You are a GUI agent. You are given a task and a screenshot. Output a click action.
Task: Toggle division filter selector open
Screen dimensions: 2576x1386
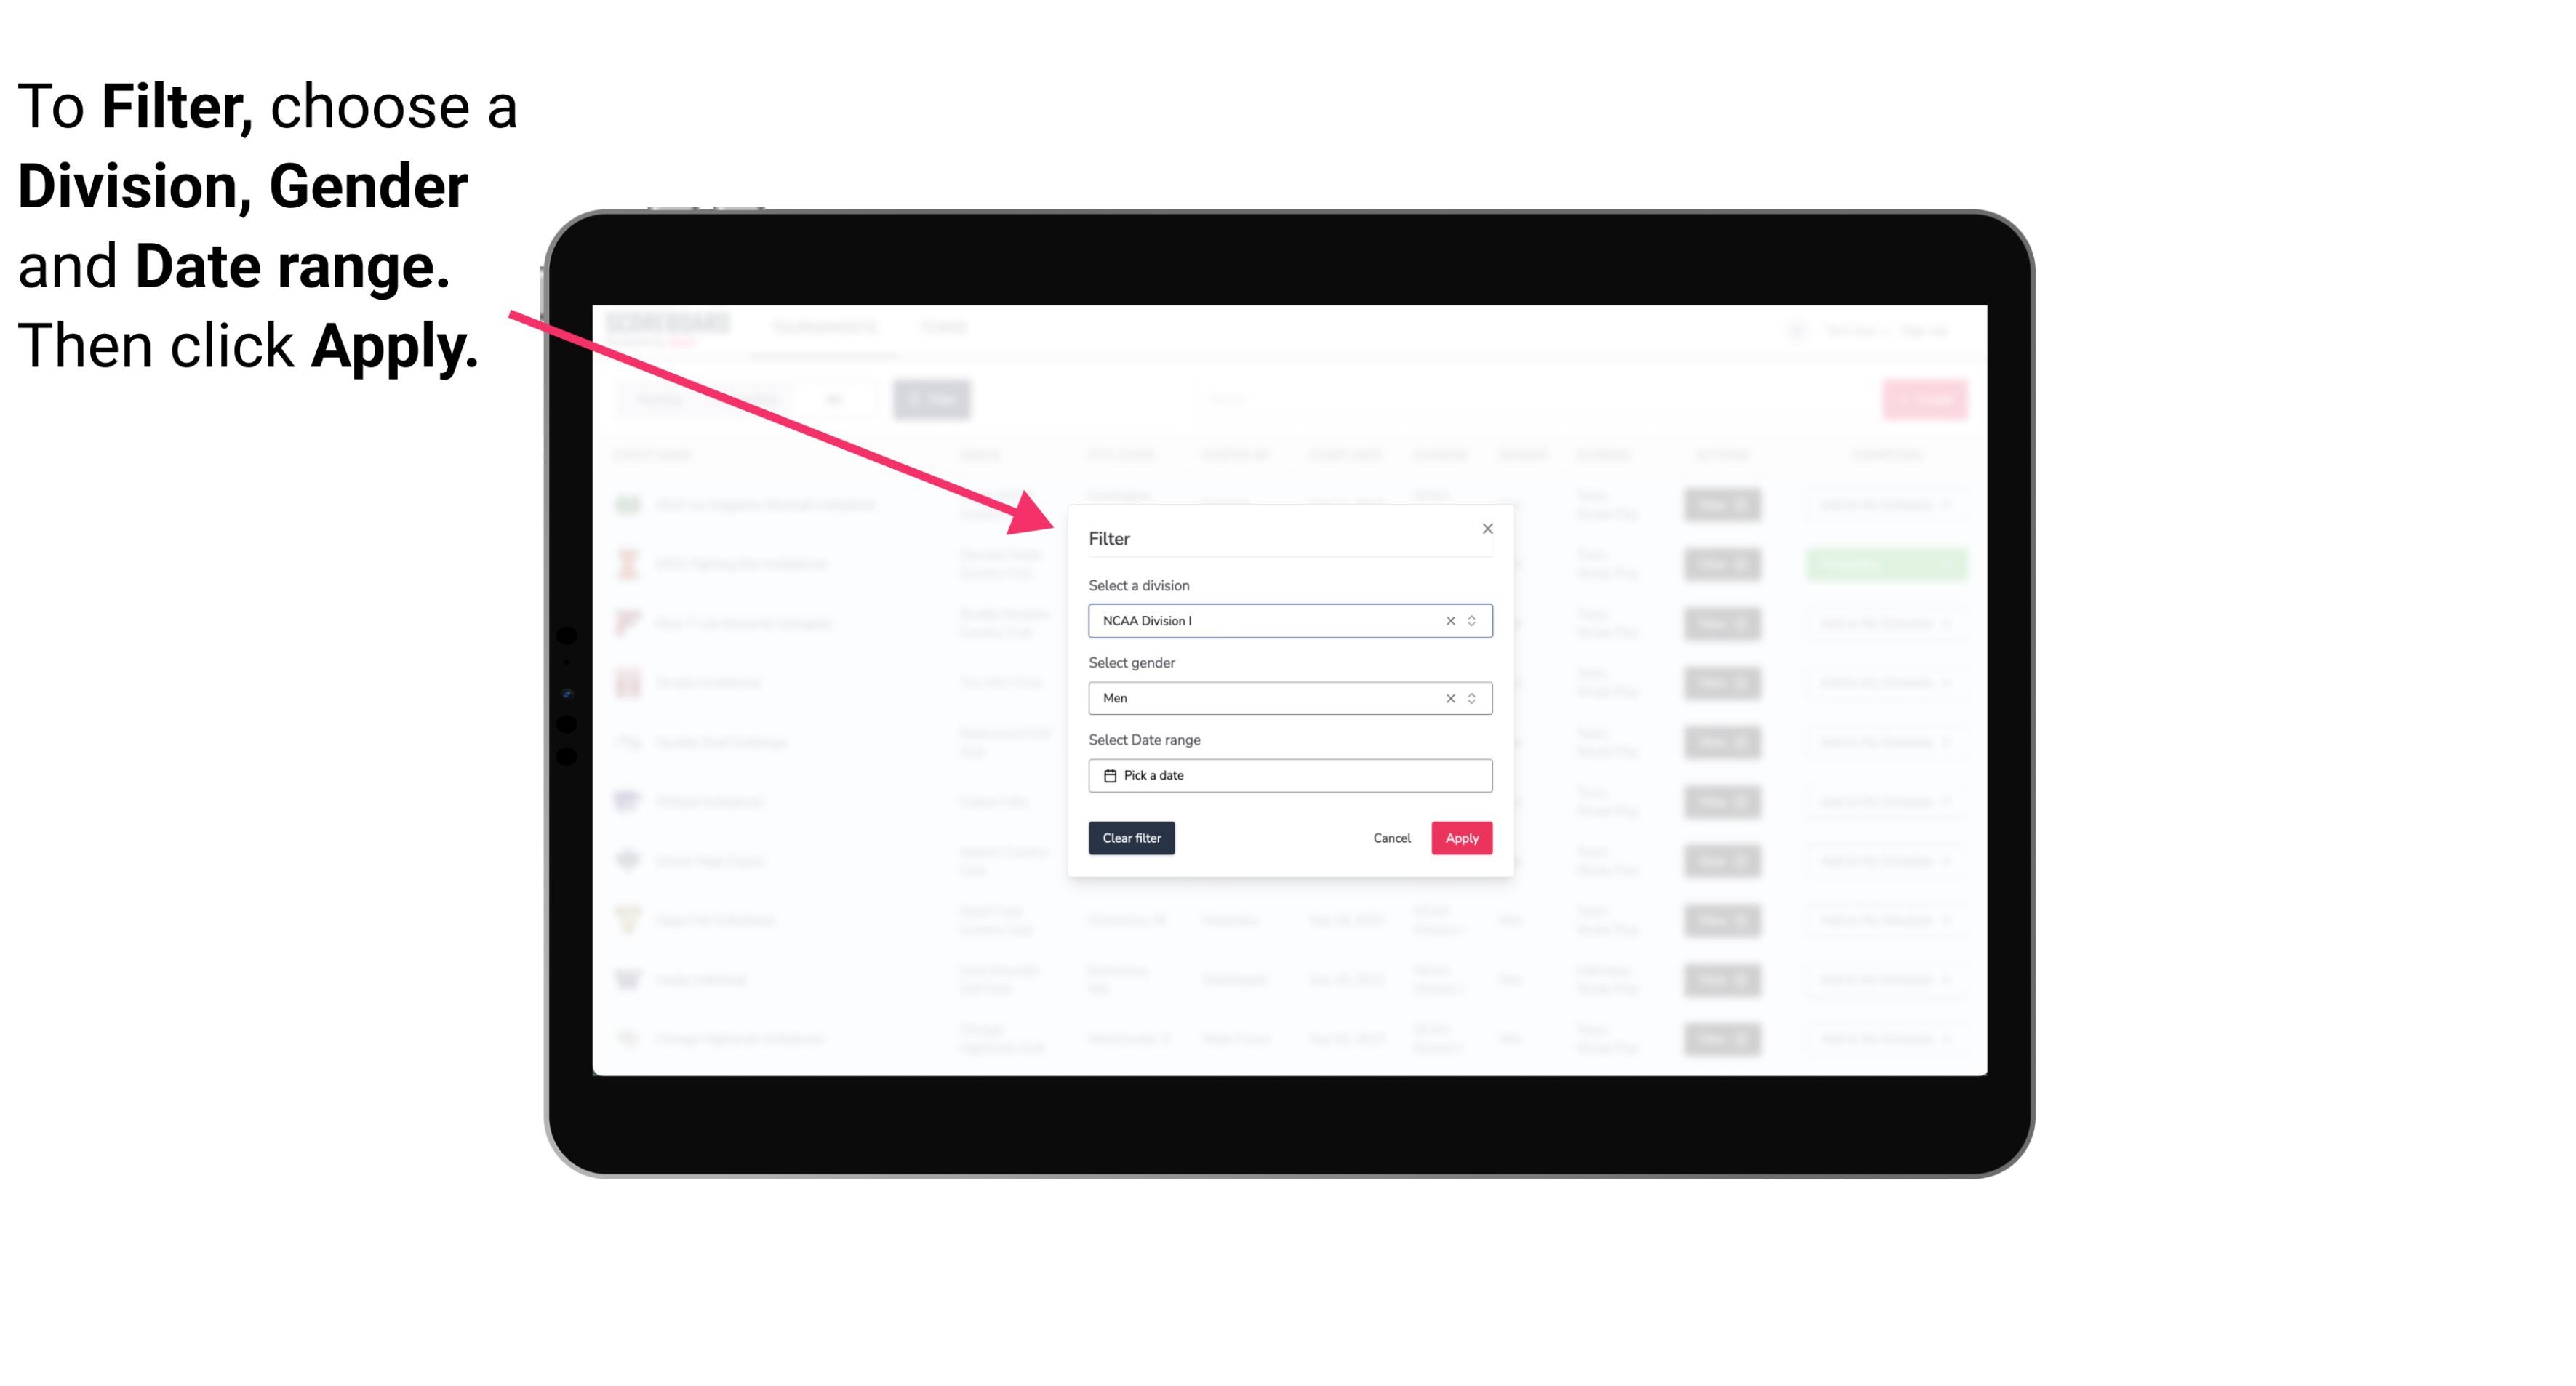pyautogui.click(x=1471, y=620)
